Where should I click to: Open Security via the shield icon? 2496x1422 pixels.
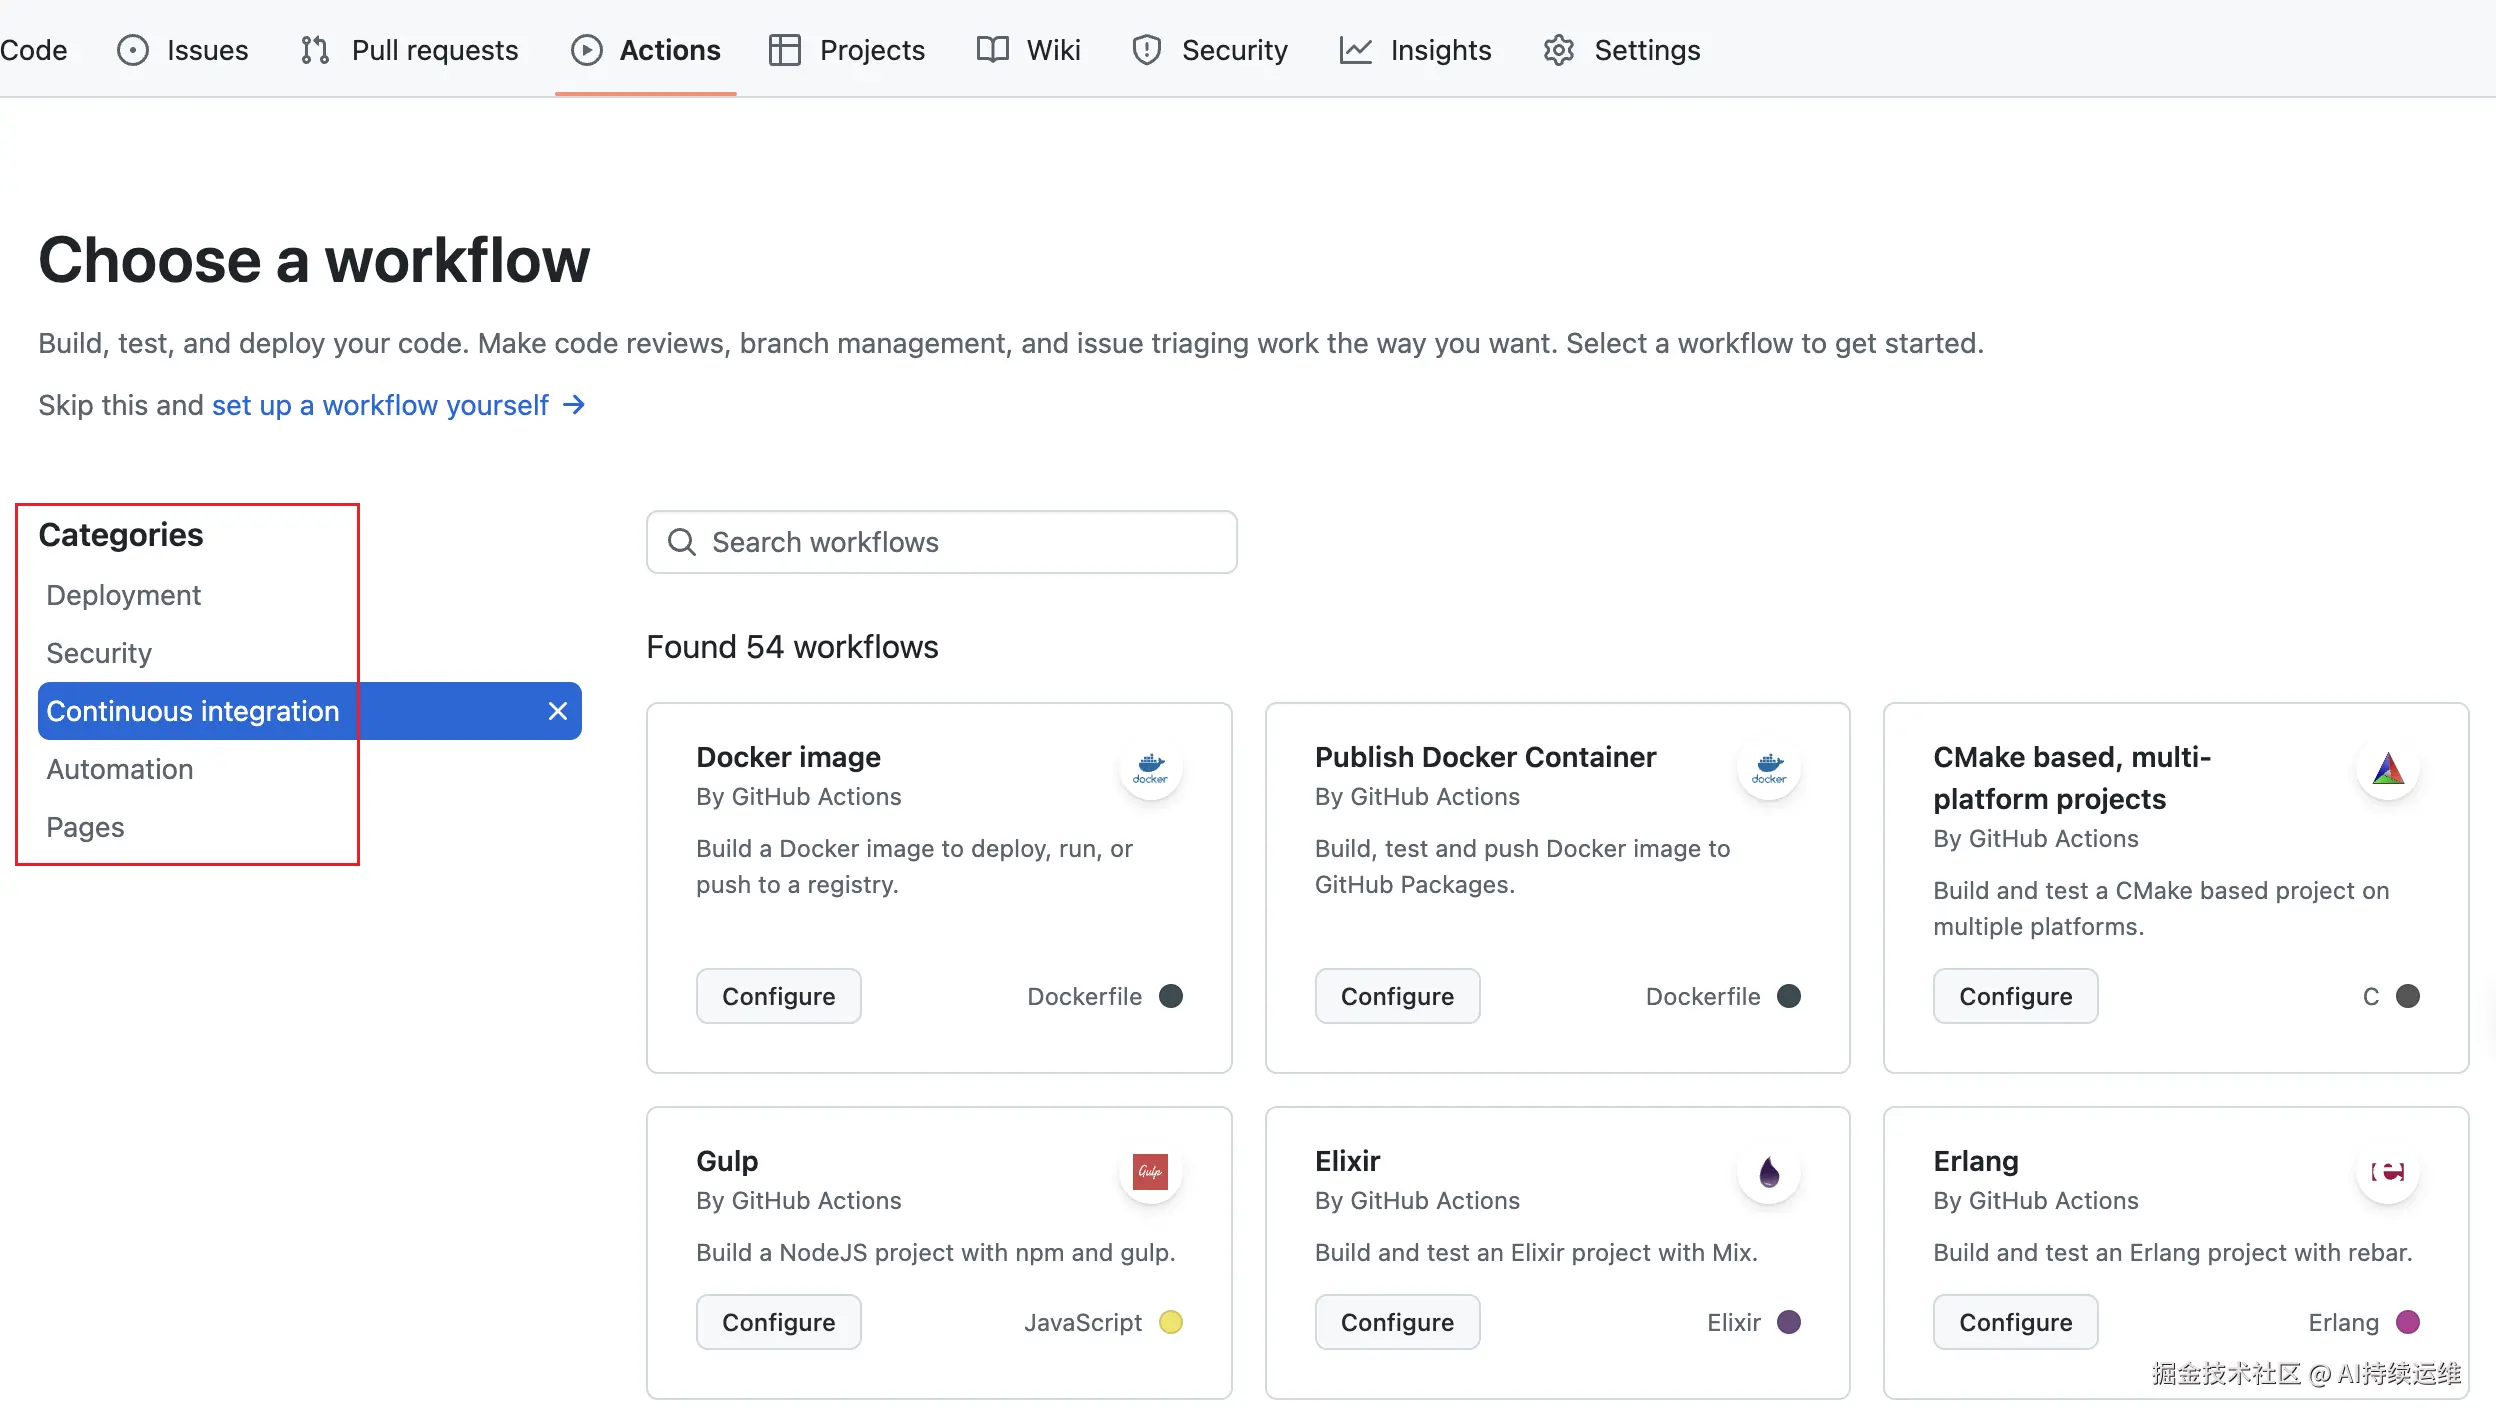pyautogui.click(x=1146, y=49)
